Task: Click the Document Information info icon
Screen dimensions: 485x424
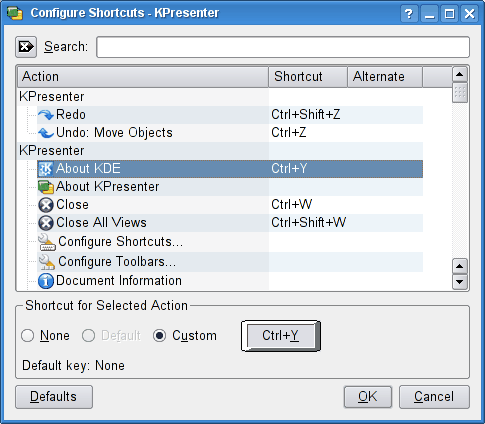Action: point(46,281)
